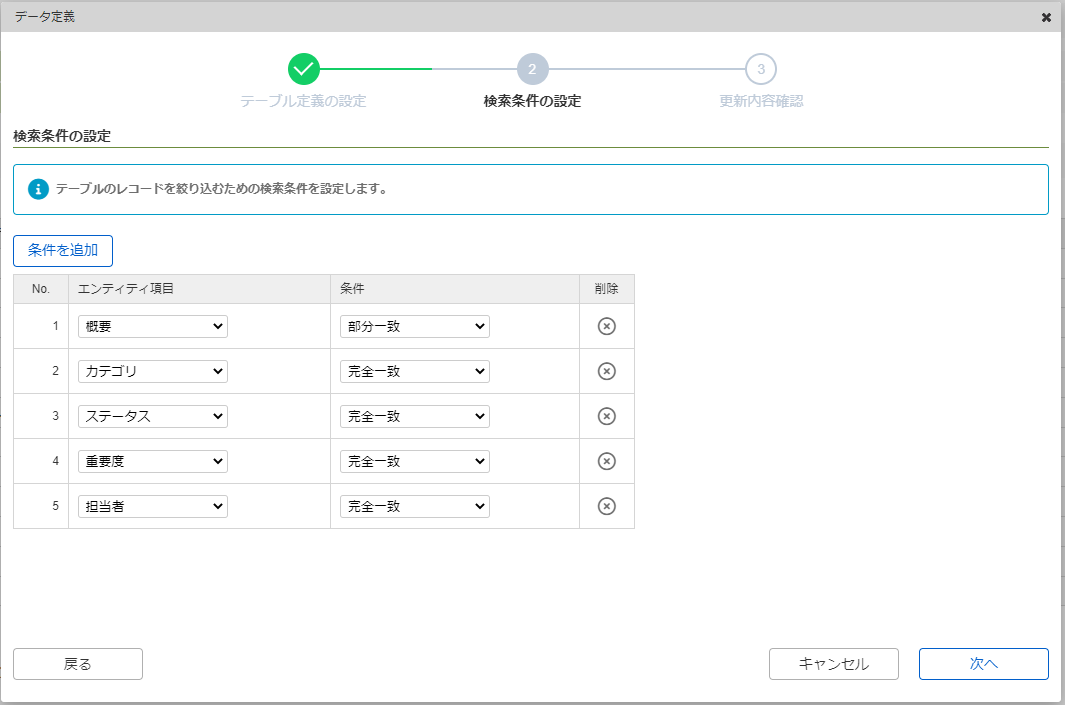Viewport: 1065px width, 705px height.
Task: Click the No. column header
Action: (x=41, y=289)
